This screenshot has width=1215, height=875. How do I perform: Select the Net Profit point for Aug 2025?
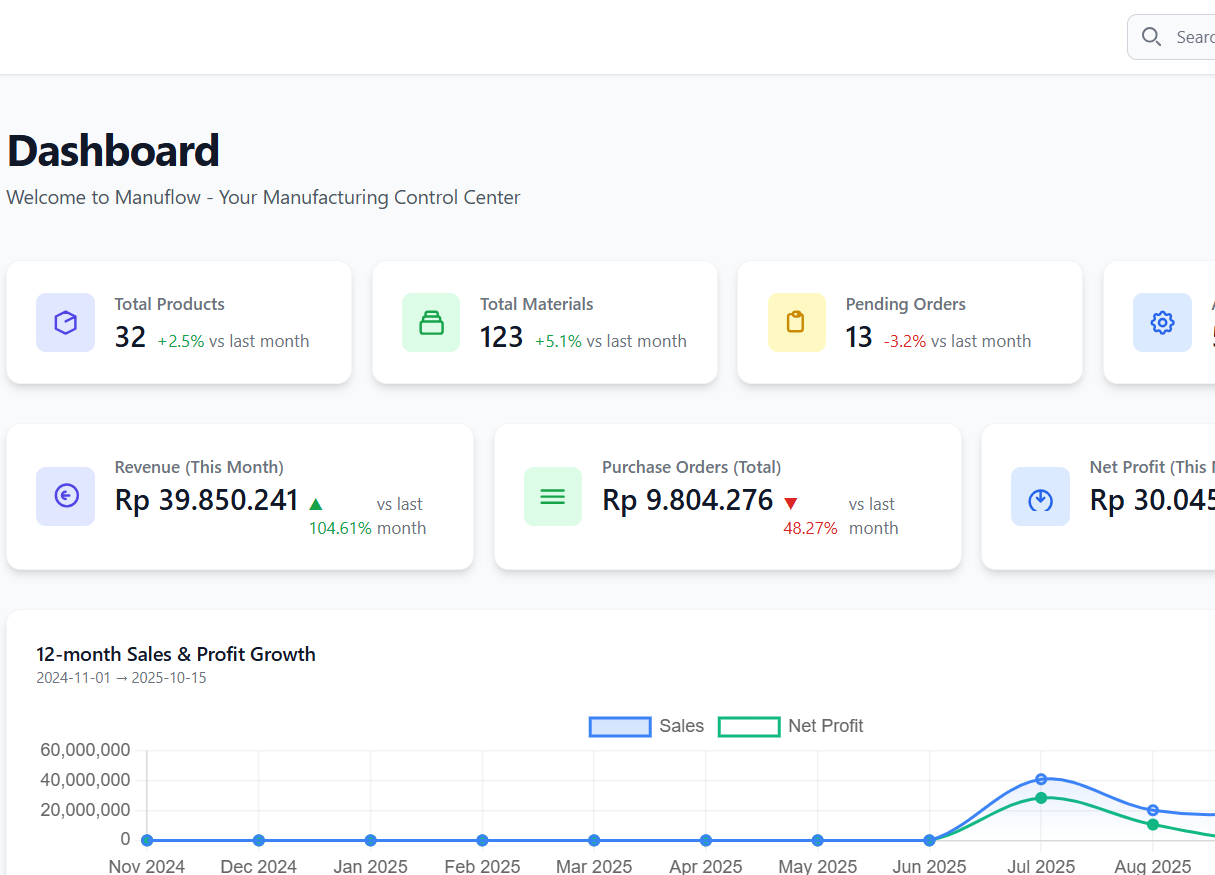(x=1153, y=825)
